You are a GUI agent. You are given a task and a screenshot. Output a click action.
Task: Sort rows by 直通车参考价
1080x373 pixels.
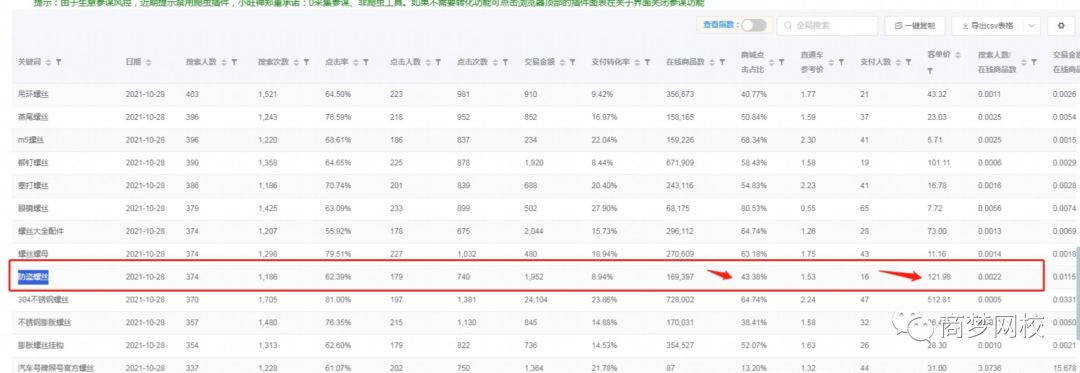pyautogui.click(x=831, y=62)
